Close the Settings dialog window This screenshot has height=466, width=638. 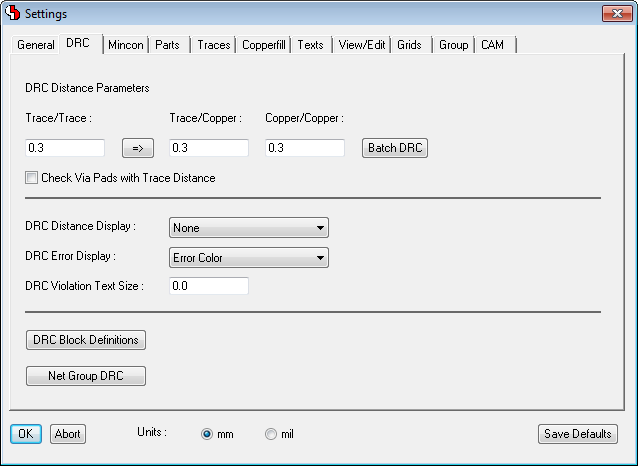pyautogui.click(x=614, y=13)
